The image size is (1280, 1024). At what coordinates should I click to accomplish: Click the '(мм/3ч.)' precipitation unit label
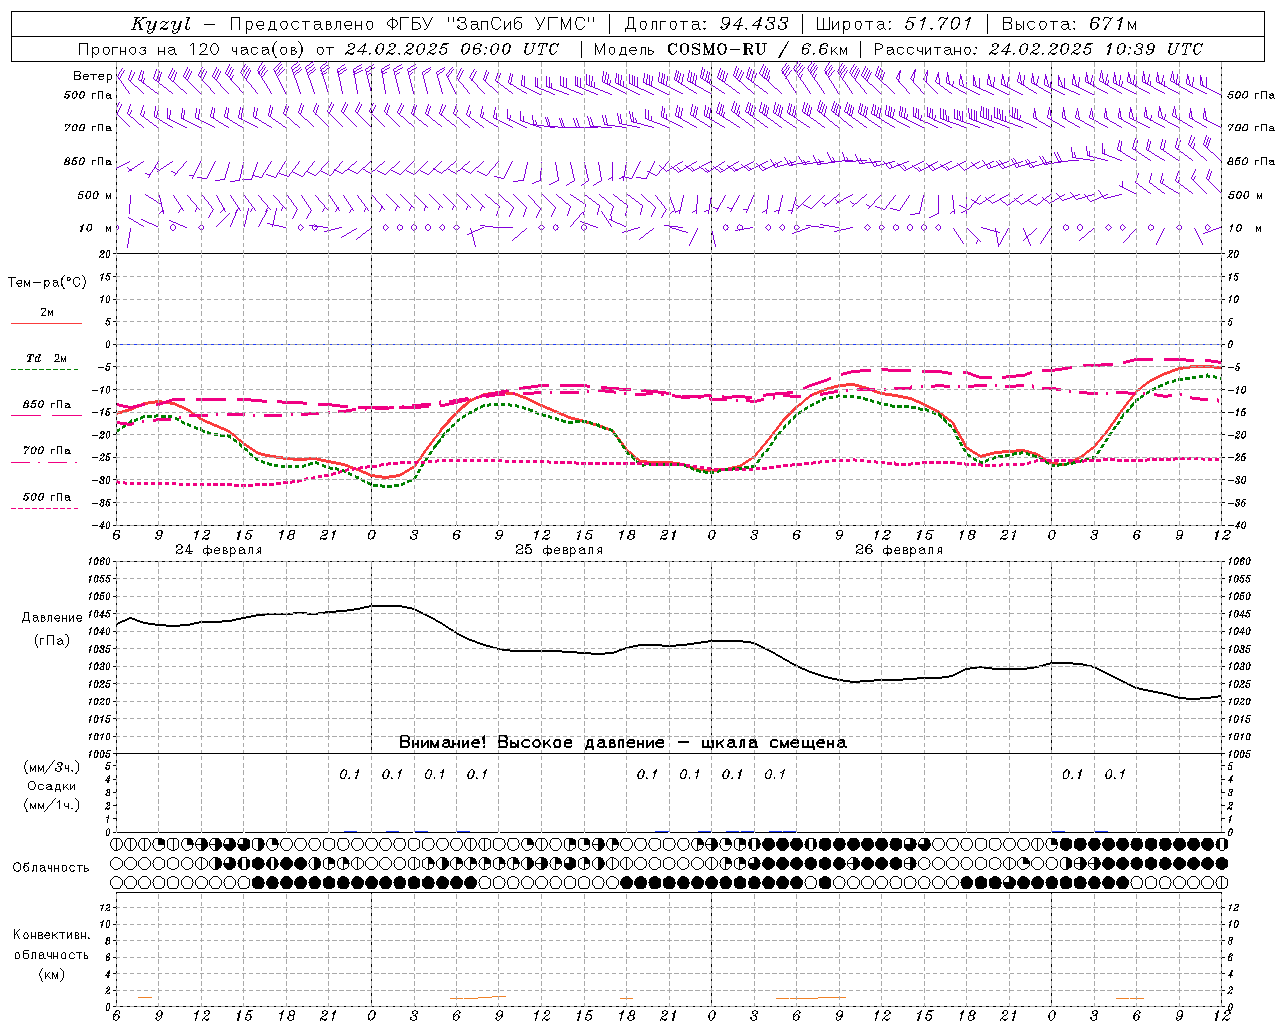point(51,767)
